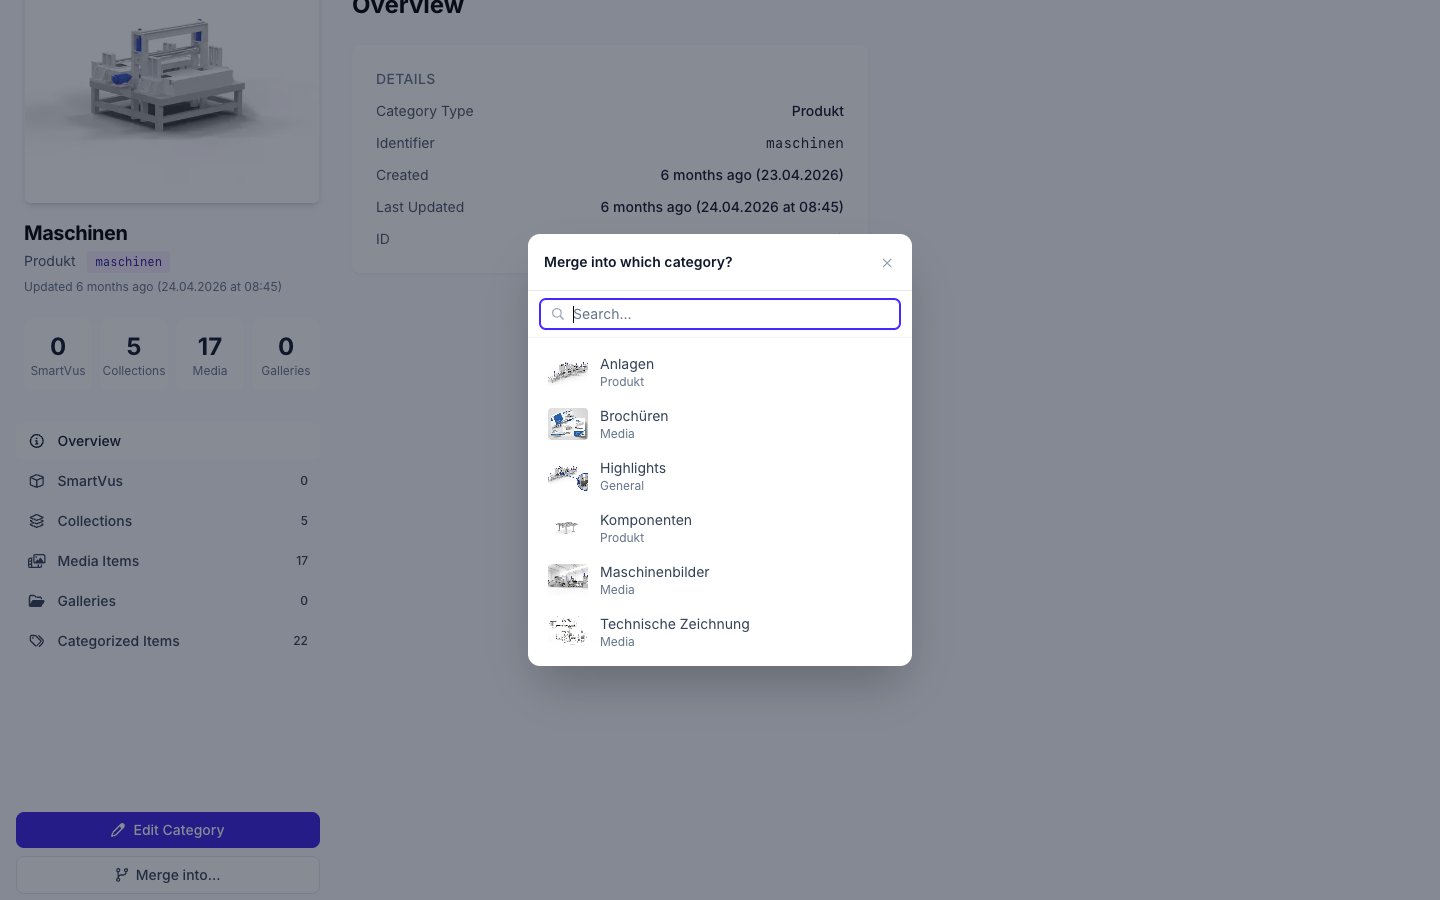Close the merge category dialog
Screen dimensions: 1440x900
[887, 263]
